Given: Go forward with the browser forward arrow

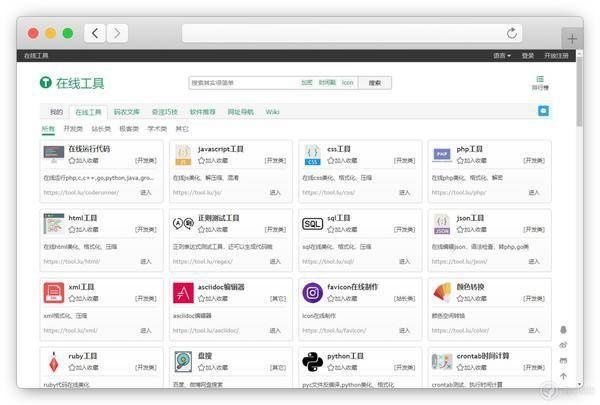Looking at the screenshot, I should click(x=117, y=33).
